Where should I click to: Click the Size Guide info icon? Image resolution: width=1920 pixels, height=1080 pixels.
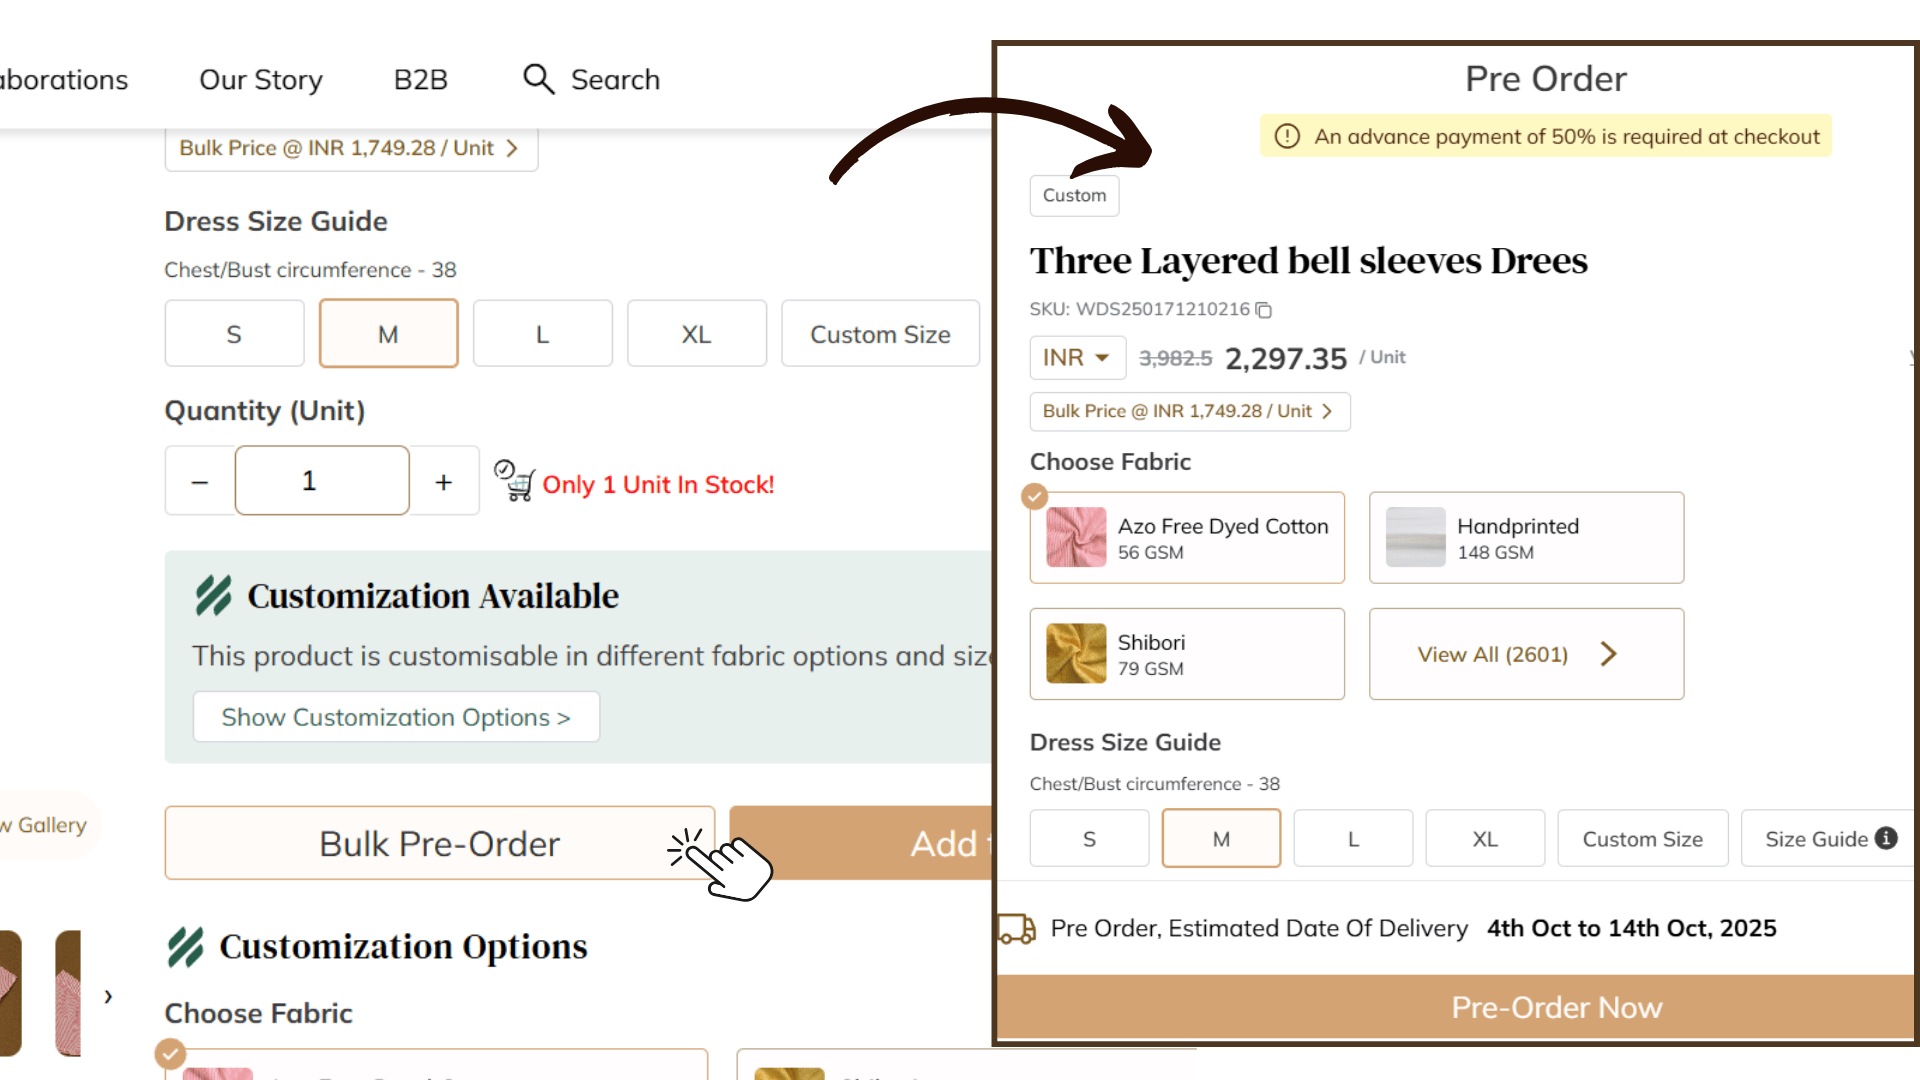[1886, 838]
